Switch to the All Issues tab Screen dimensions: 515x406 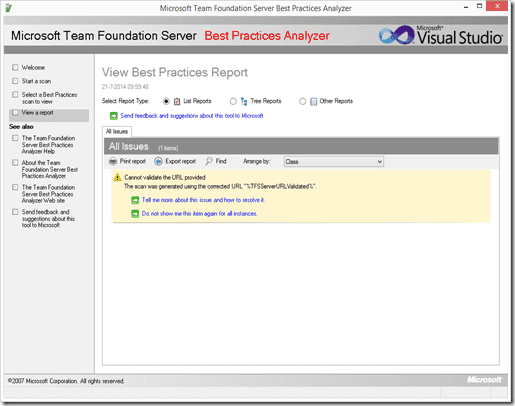(x=117, y=131)
